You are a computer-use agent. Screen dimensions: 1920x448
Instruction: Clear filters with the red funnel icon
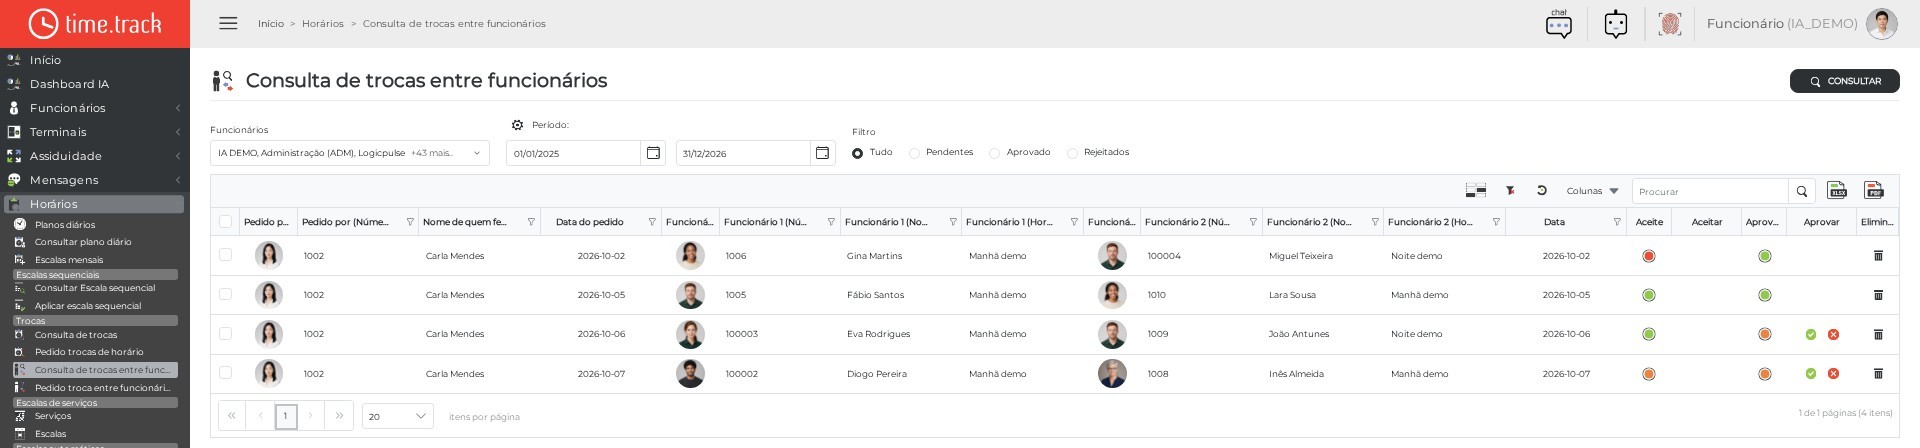point(1510,191)
